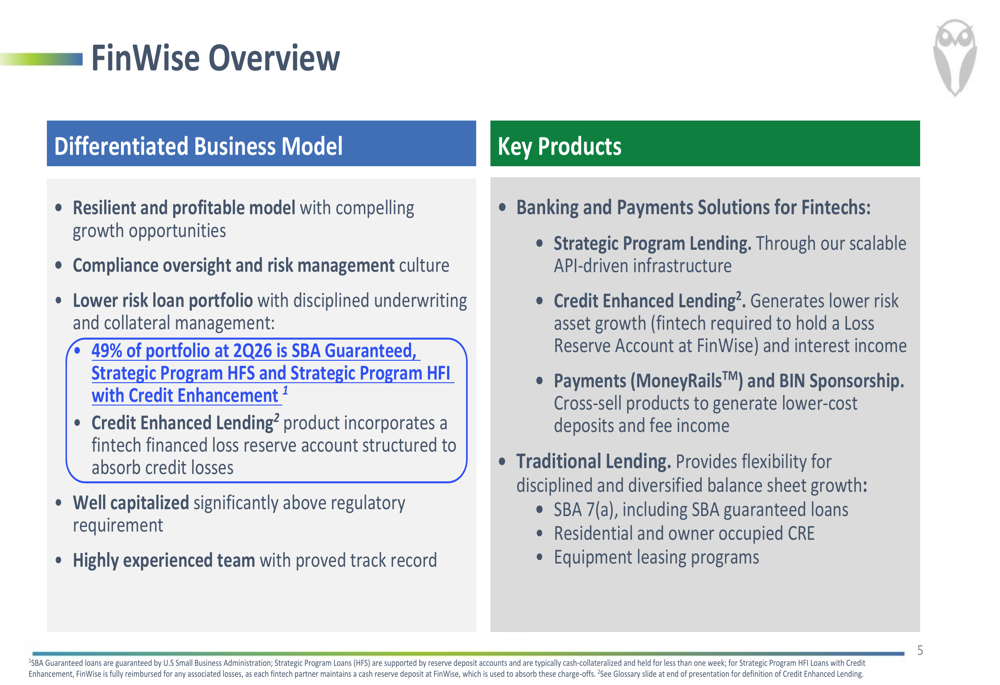Click 'Traditional Lending.' bullet

[691, 473]
